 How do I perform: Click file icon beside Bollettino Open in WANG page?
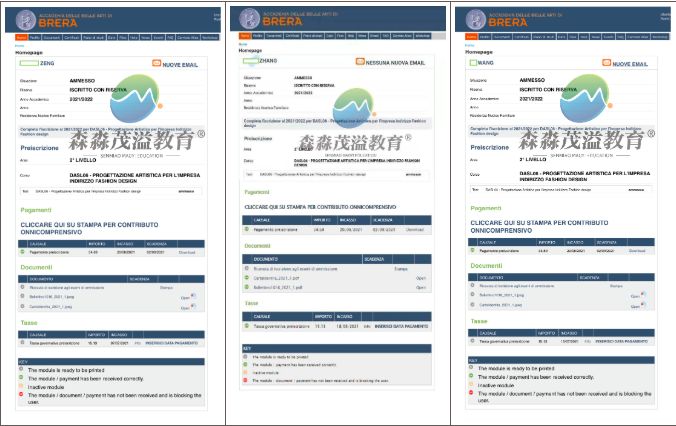[x=643, y=294]
